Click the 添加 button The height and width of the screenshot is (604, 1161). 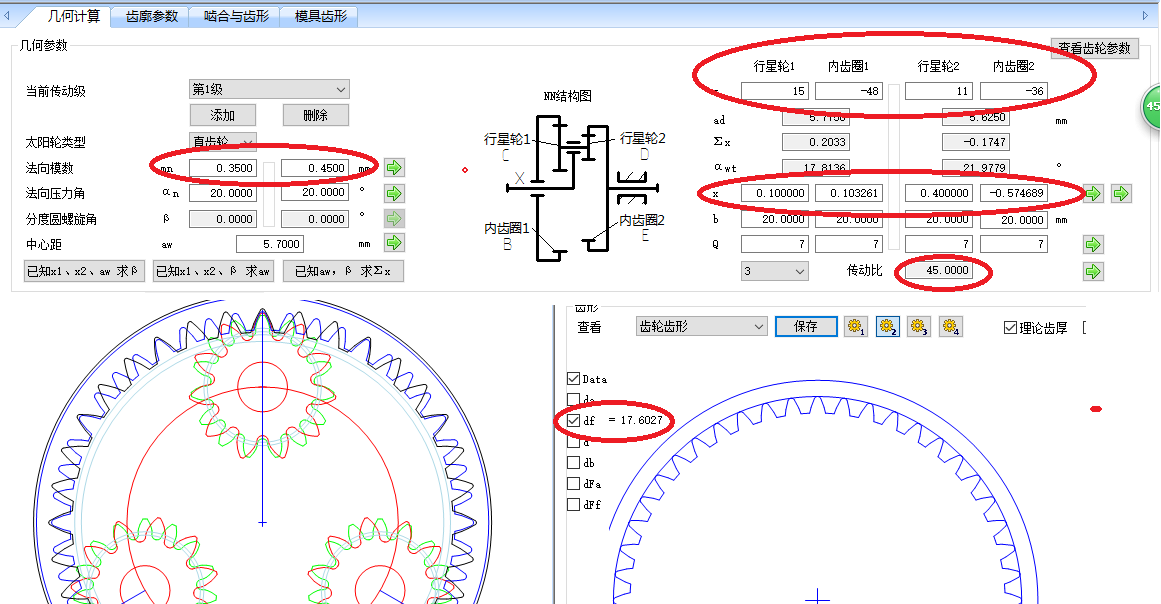tap(223, 115)
